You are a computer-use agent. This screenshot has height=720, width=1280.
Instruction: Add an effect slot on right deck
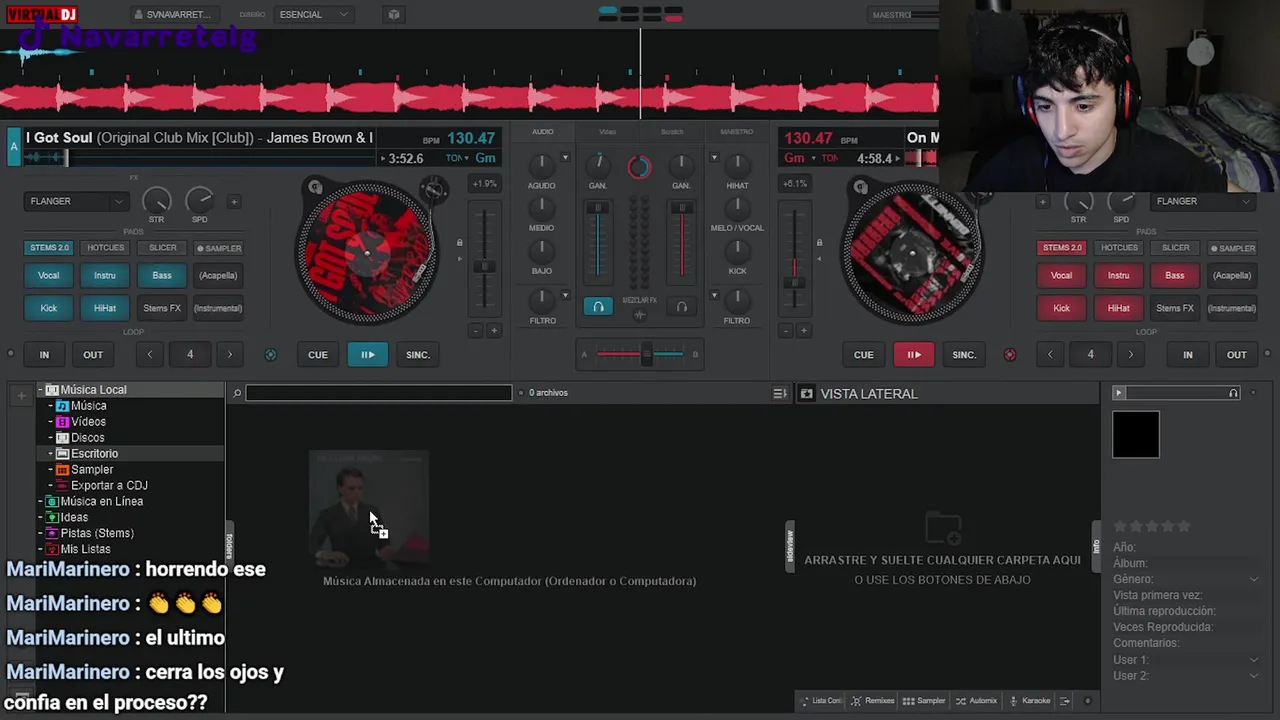[1042, 202]
